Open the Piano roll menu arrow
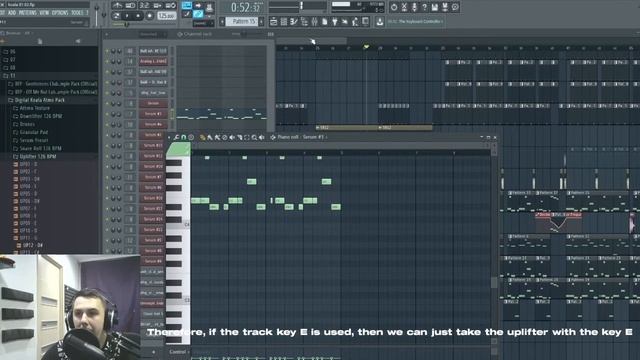The width and height of the screenshot is (640, 360). (x=170, y=138)
